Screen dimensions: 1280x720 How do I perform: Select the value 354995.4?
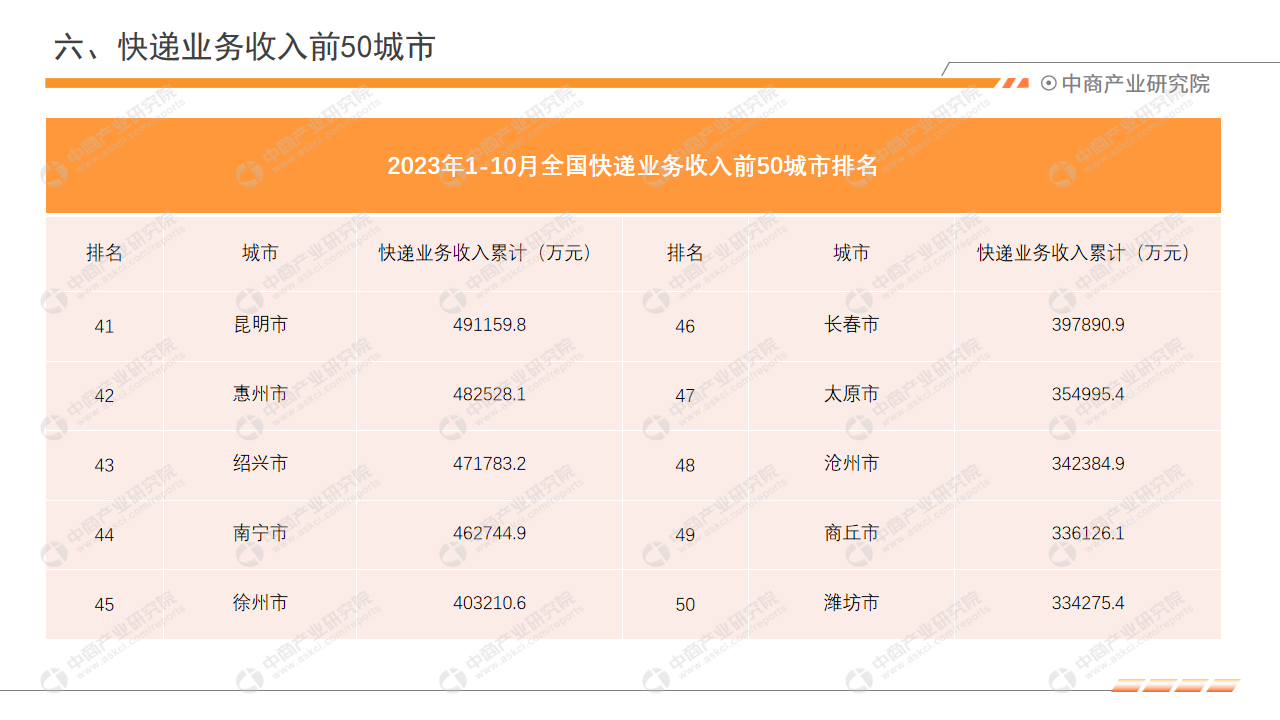click(x=1088, y=394)
